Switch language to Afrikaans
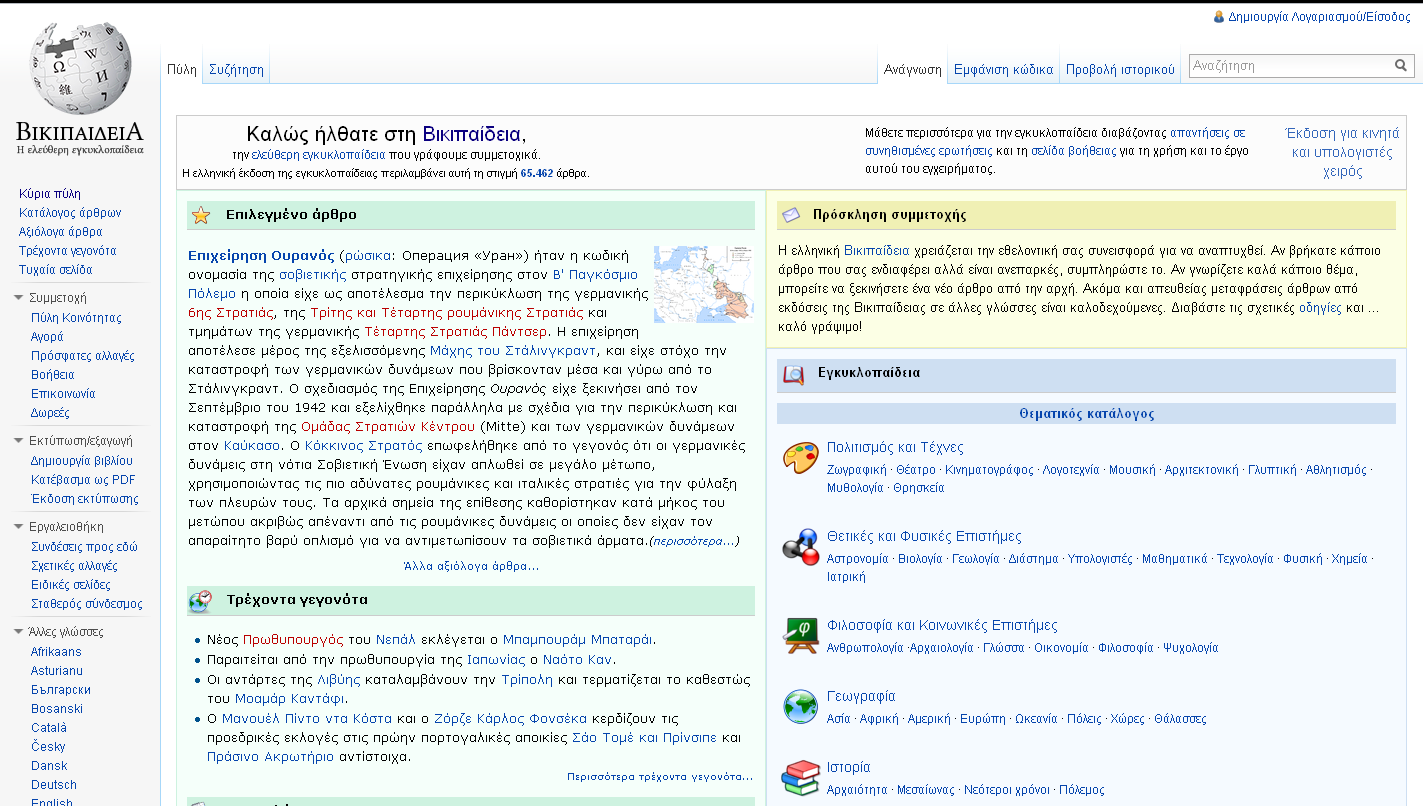Screen dimensions: 1423x806 pos(56,652)
